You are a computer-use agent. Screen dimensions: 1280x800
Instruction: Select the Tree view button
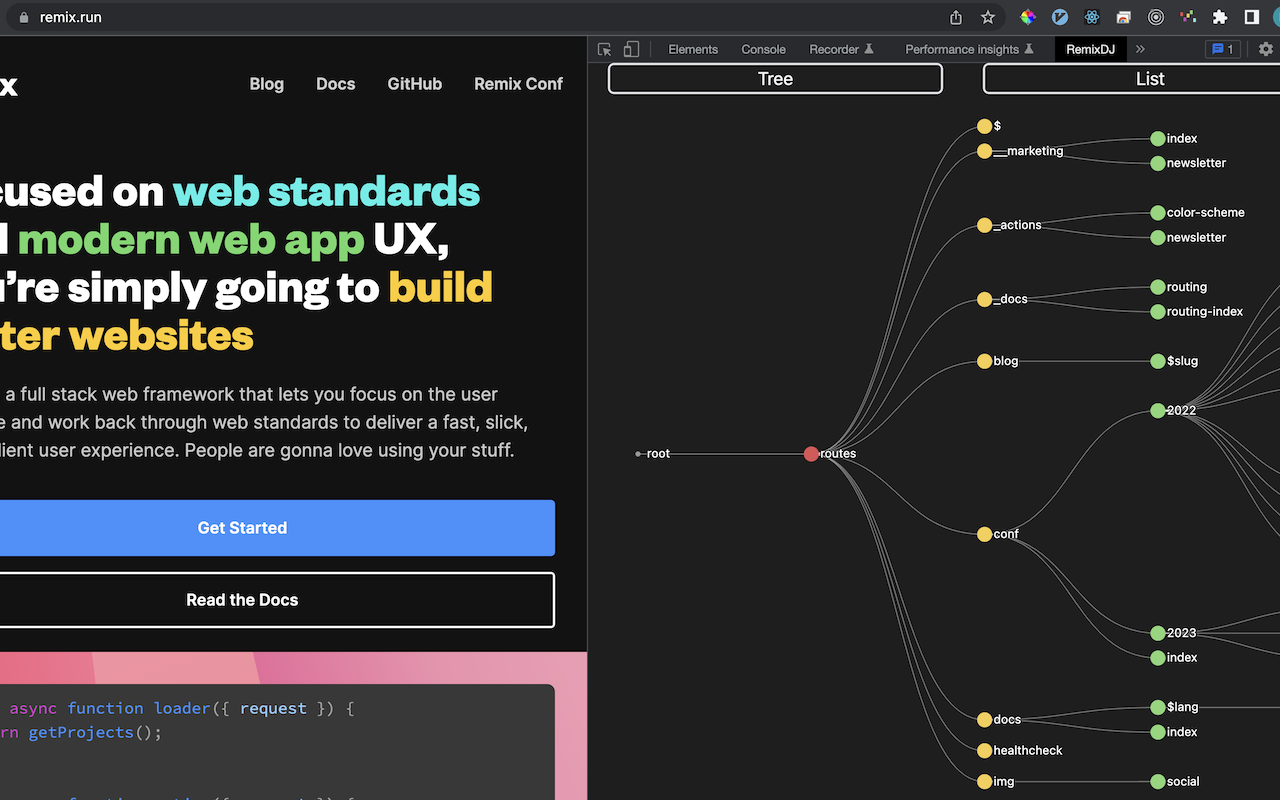click(775, 79)
